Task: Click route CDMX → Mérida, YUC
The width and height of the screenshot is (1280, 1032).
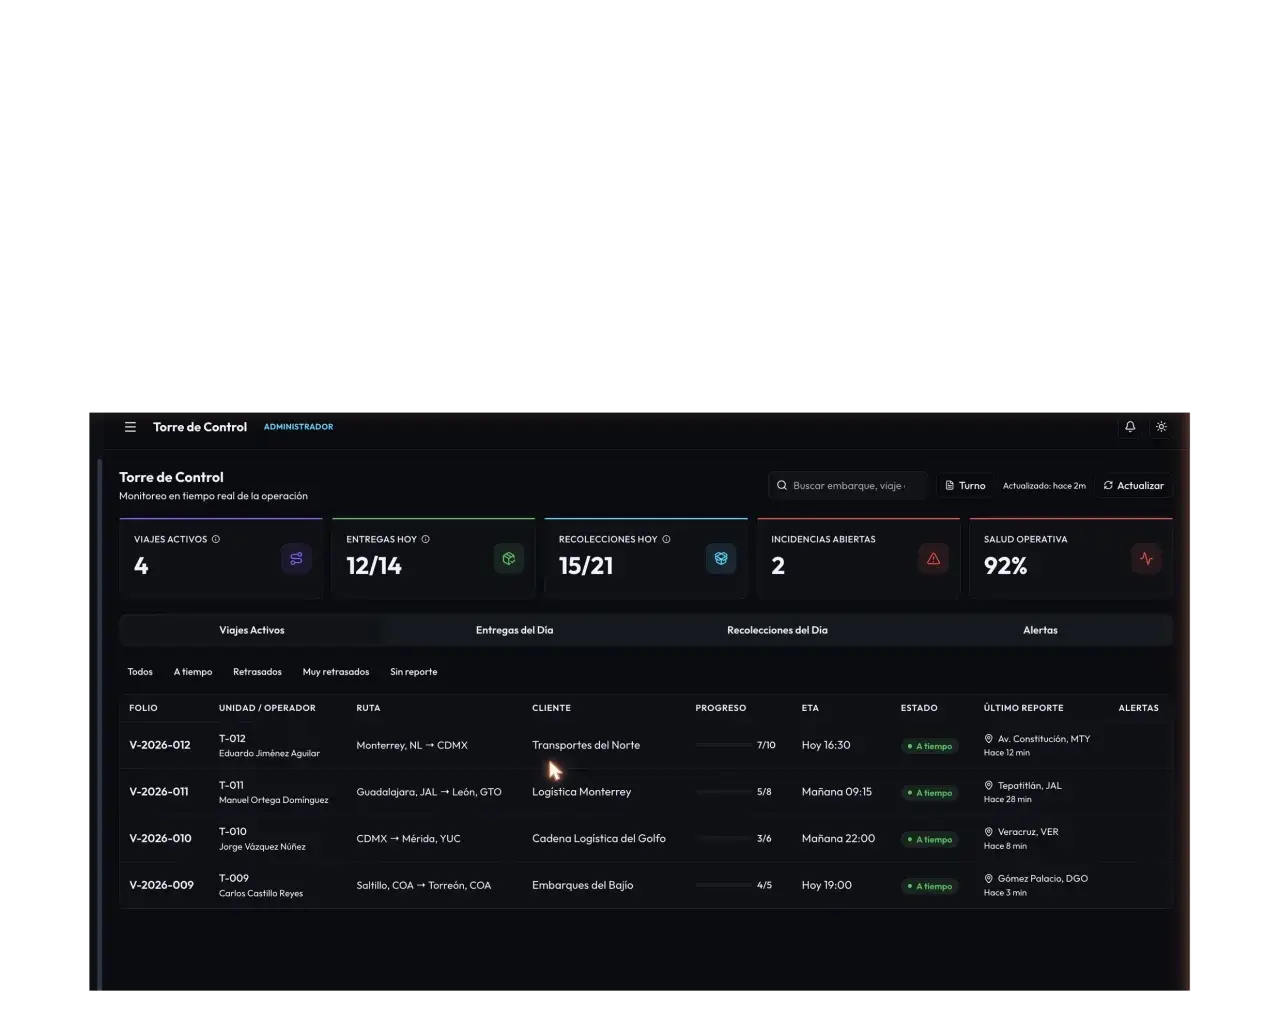Action: coord(408,839)
